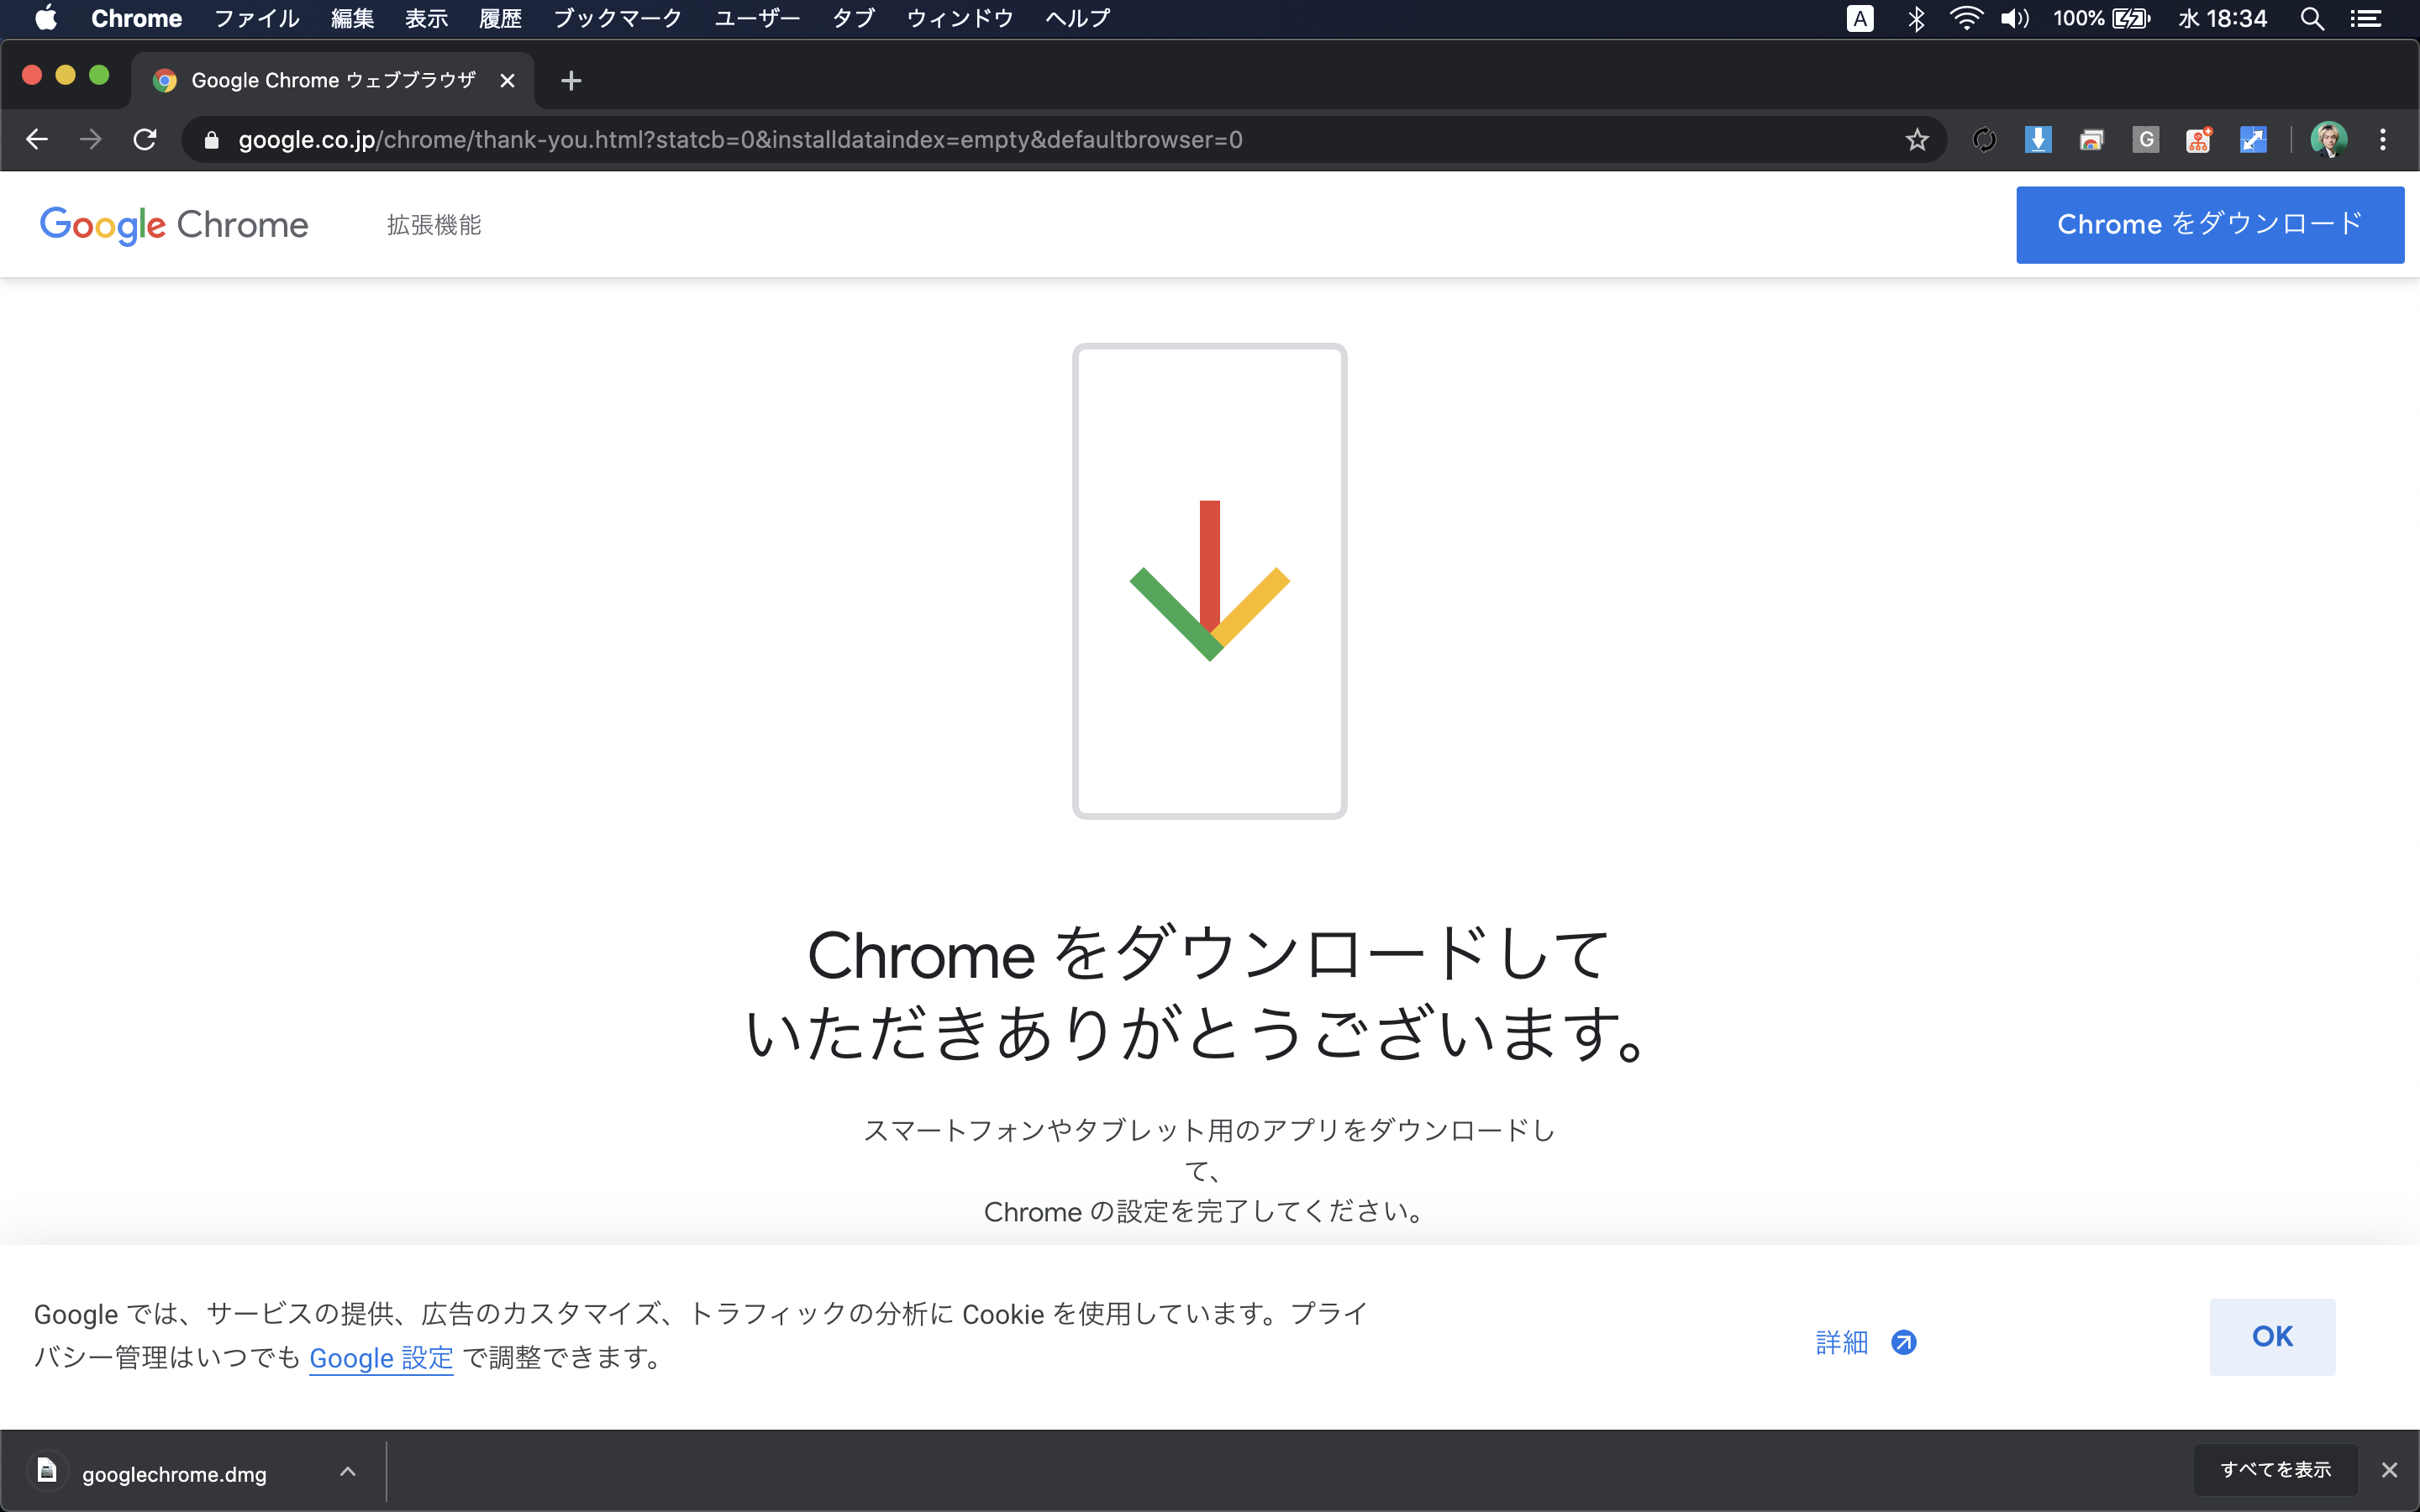Open the 表示 menu

point(426,18)
